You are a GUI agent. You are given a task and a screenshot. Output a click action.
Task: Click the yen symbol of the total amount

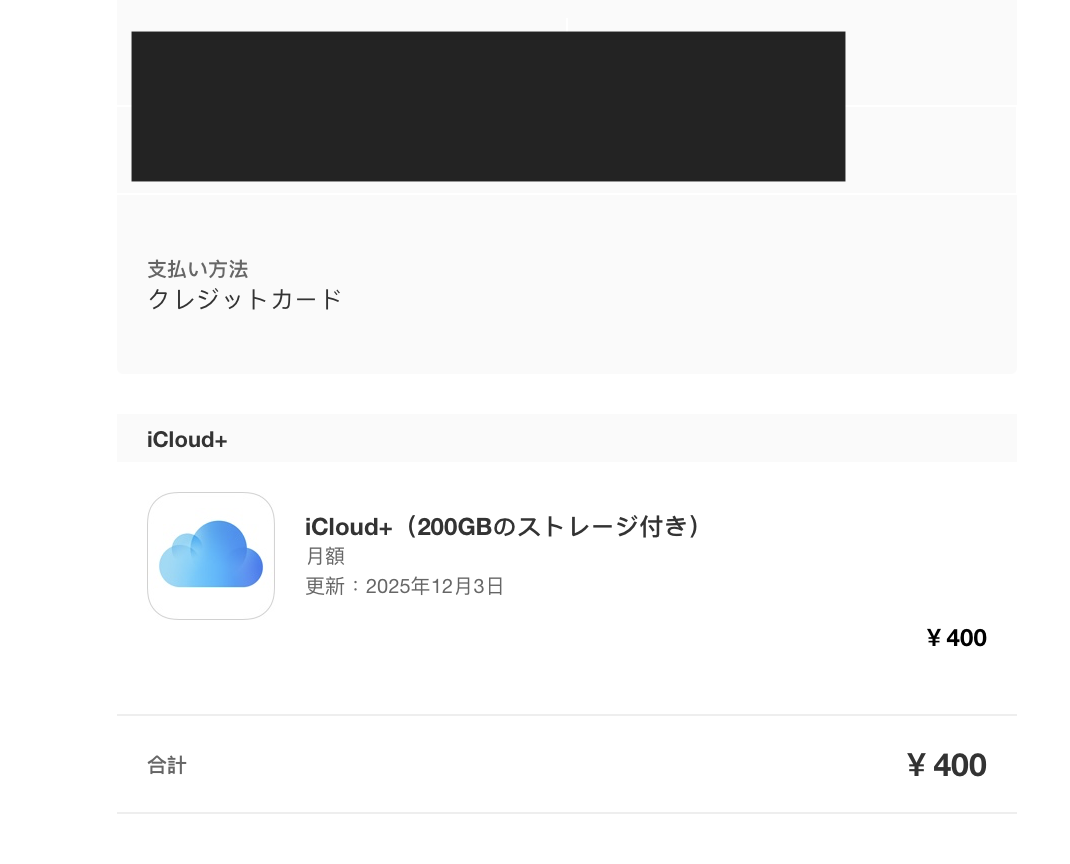(916, 766)
